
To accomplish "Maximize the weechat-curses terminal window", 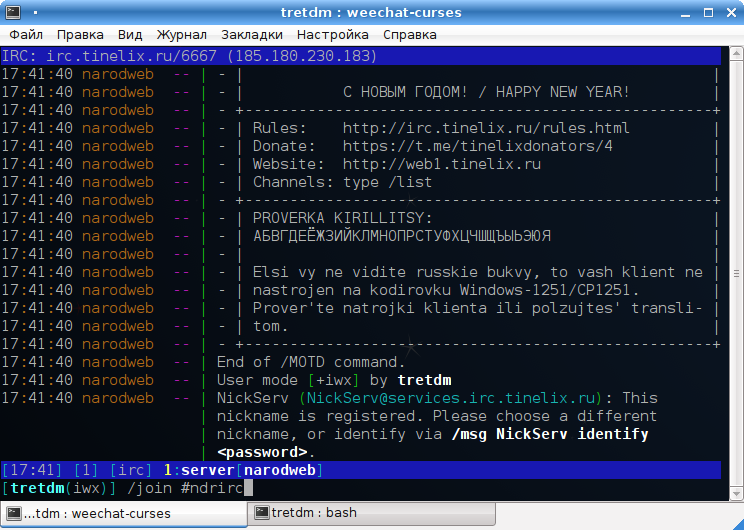I will (709, 11).
